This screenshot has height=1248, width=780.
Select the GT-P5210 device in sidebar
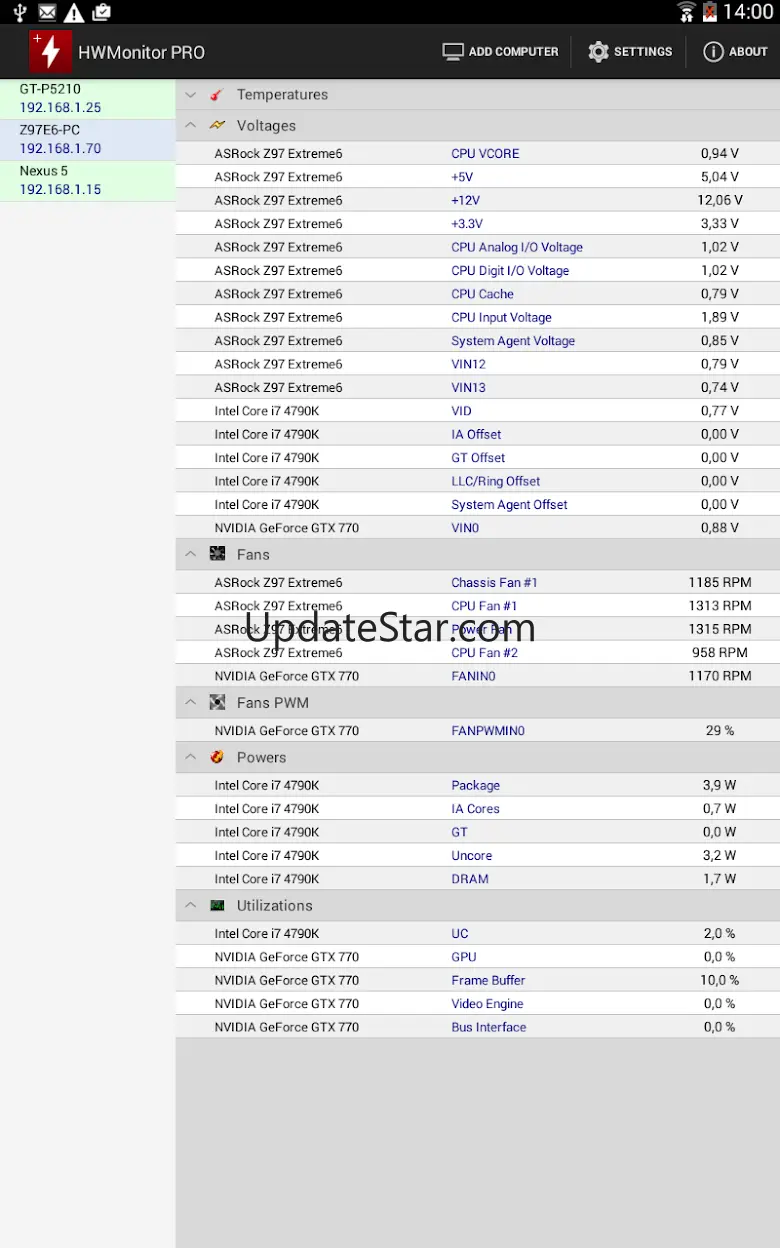coord(88,99)
